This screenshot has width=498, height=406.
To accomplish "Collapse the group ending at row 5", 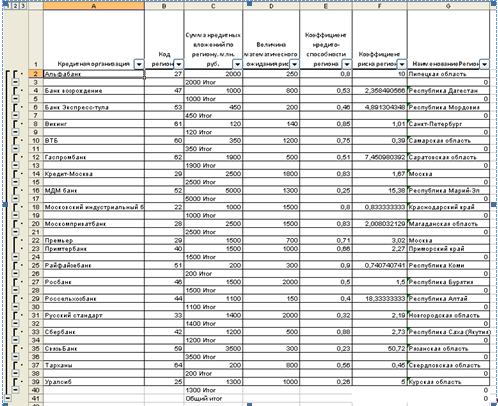I will point(15,99).
